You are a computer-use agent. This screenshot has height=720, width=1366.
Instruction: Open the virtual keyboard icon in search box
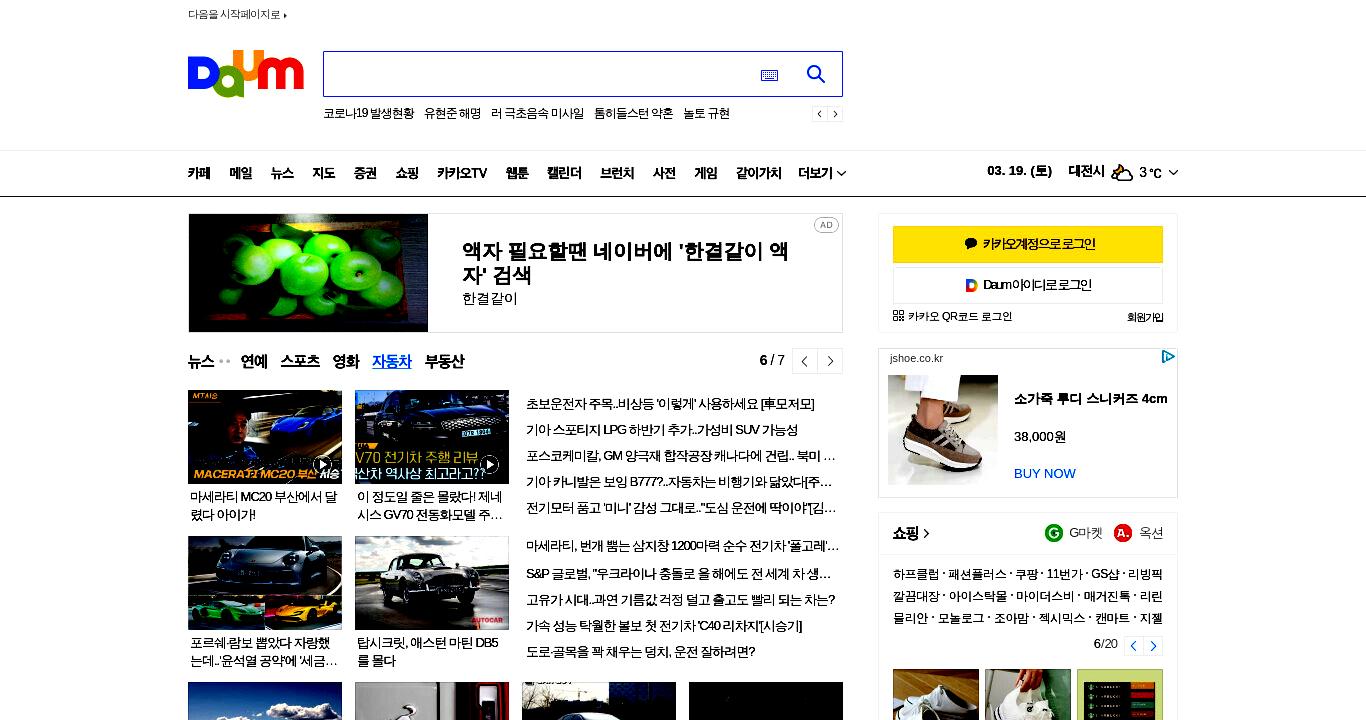769,75
